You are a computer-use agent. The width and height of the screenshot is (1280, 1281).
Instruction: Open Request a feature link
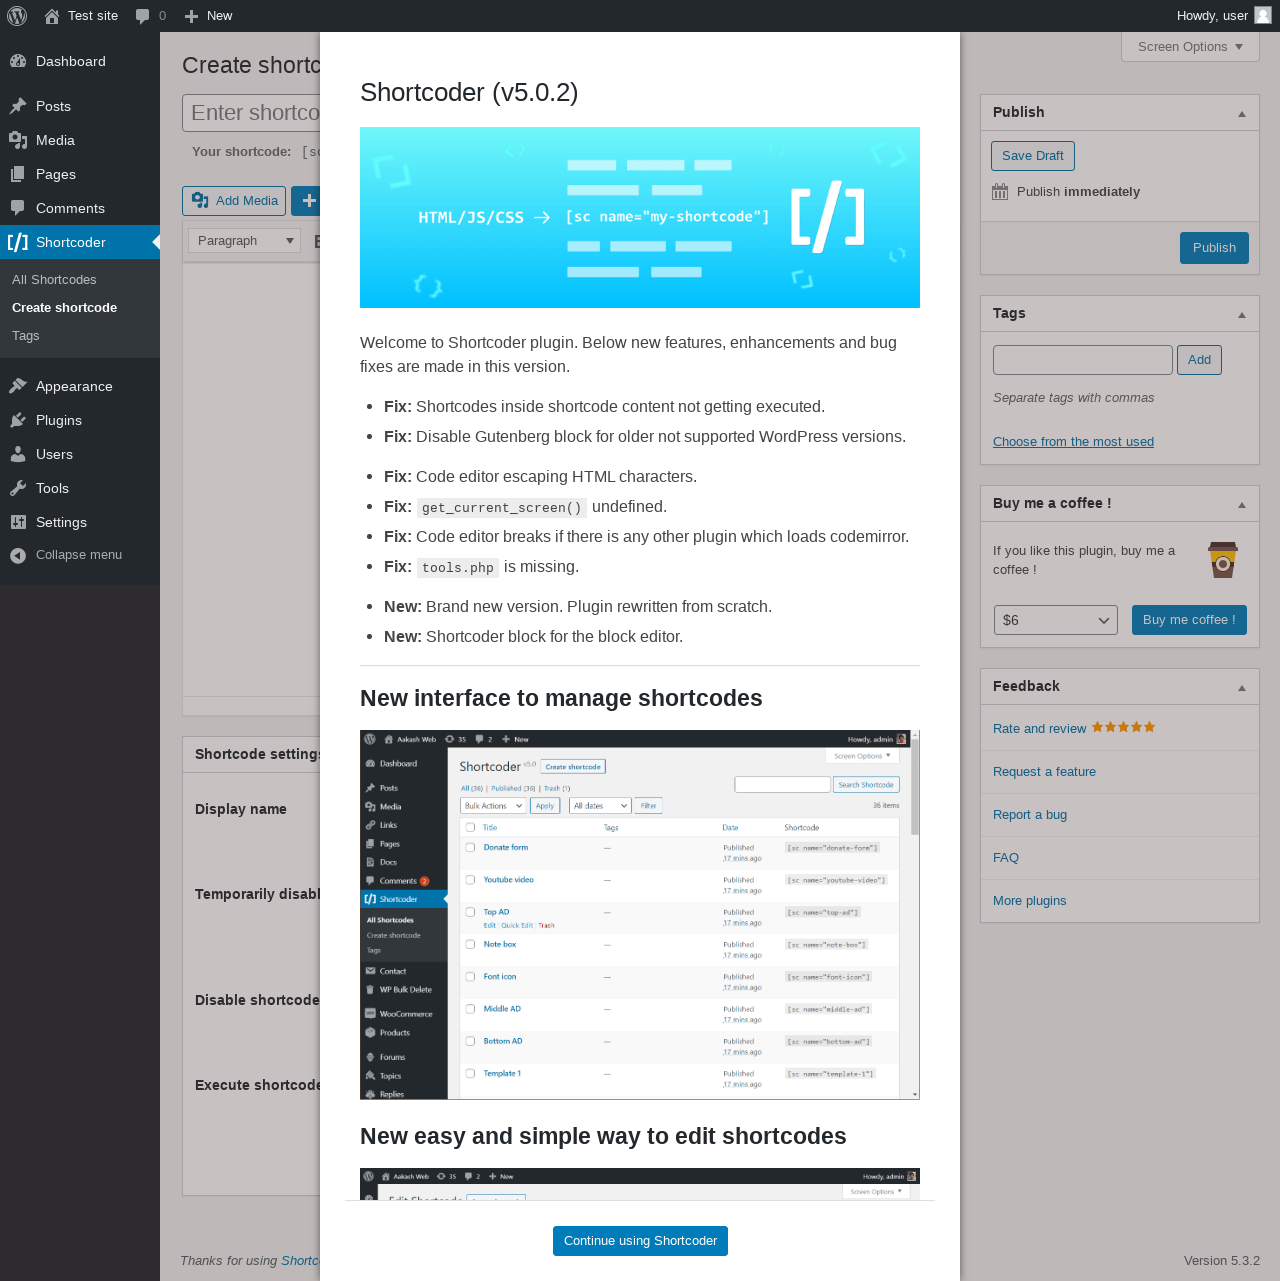point(1044,772)
